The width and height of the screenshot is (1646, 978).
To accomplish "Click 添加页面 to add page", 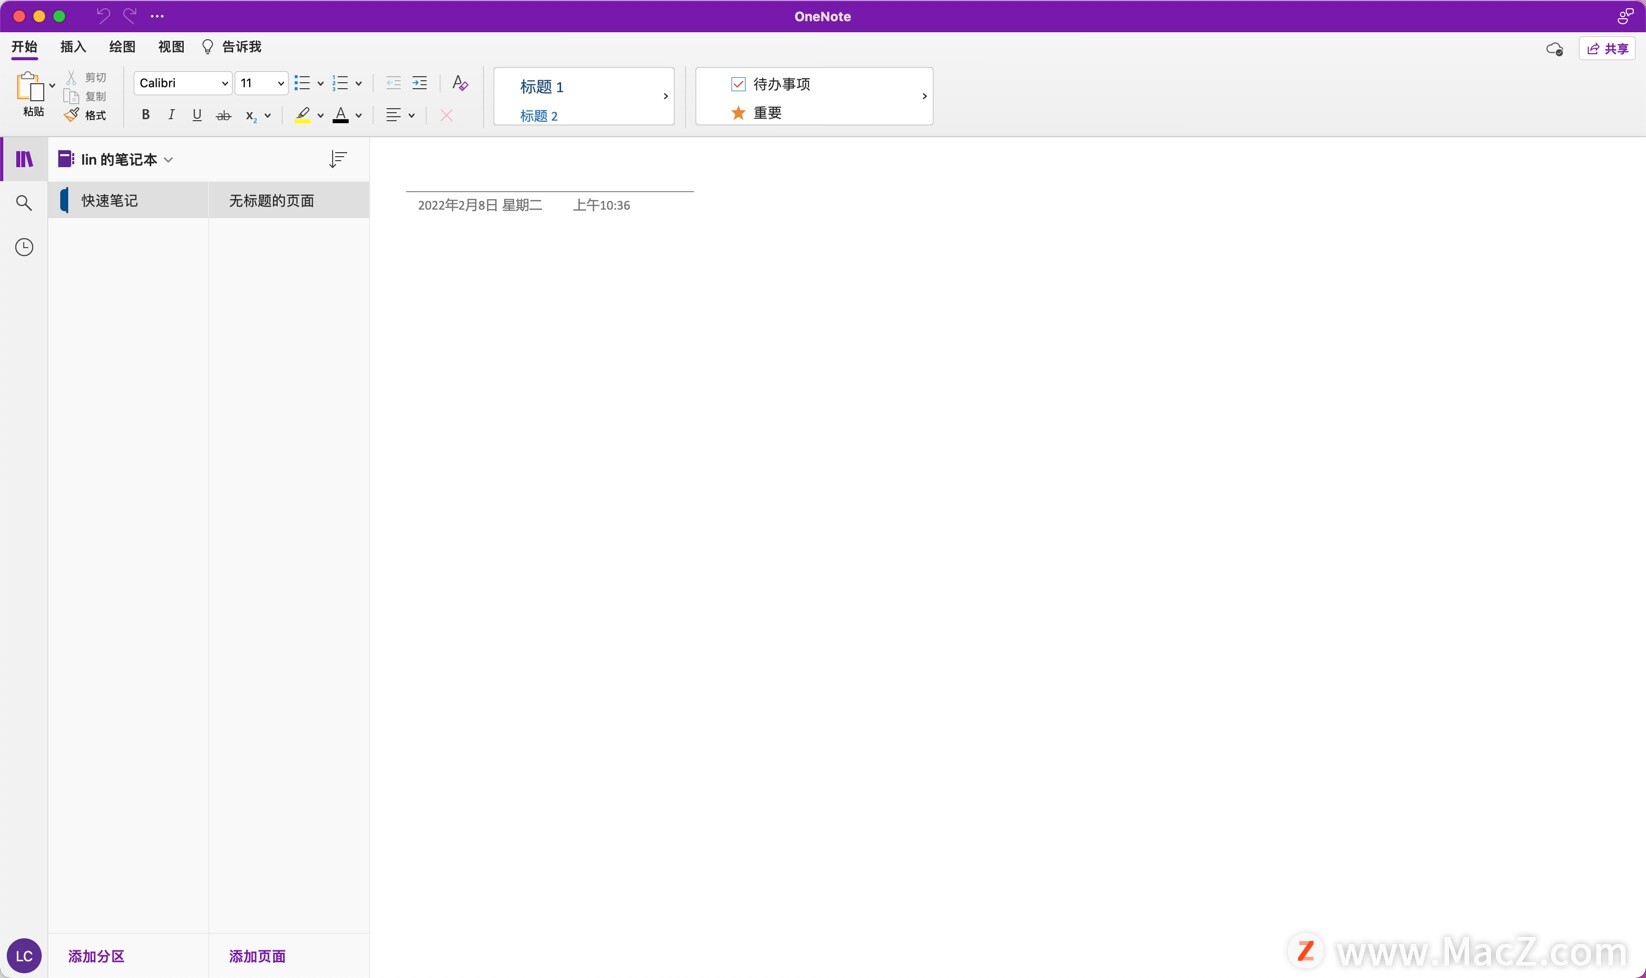I will [257, 956].
